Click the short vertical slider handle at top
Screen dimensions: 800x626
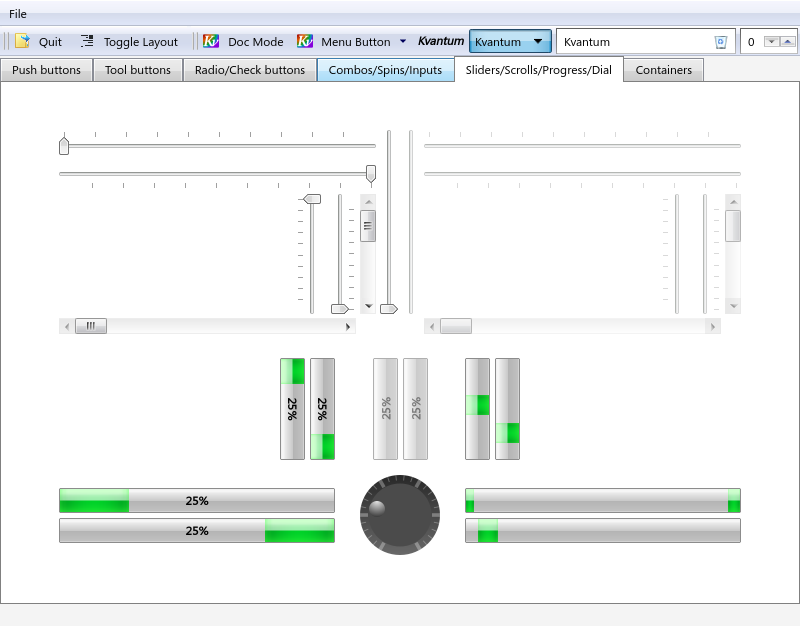click(x=312, y=198)
